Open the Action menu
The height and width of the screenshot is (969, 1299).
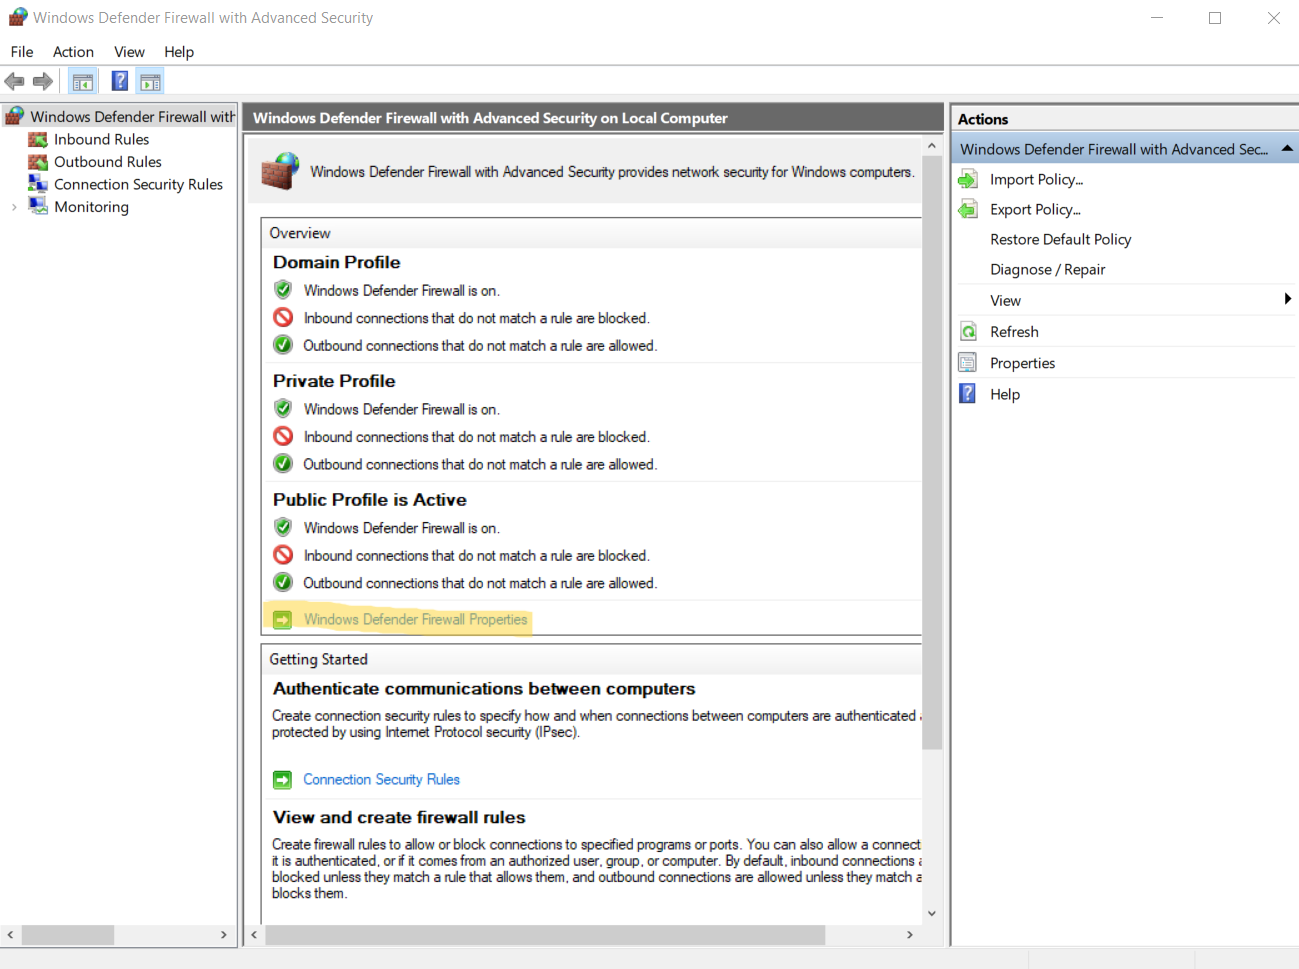click(x=73, y=52)
